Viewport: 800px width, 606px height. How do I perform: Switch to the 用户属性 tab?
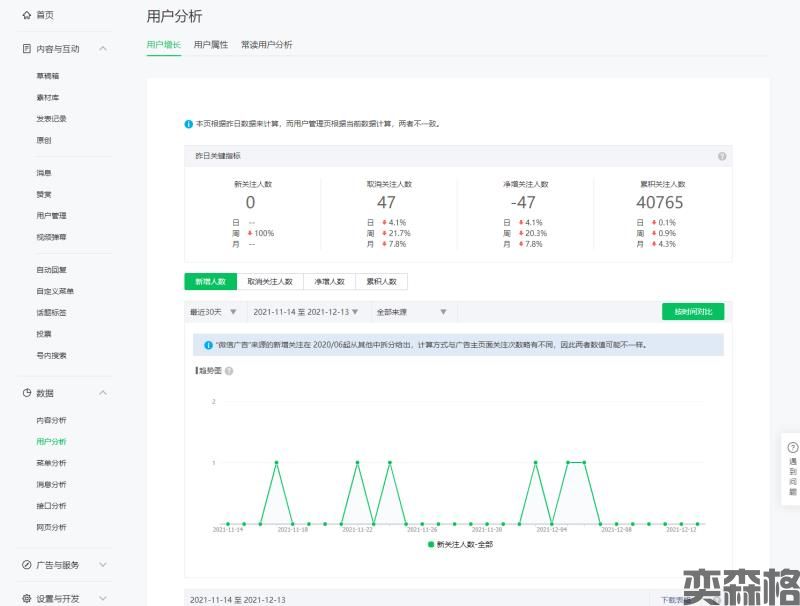(211, 45)
